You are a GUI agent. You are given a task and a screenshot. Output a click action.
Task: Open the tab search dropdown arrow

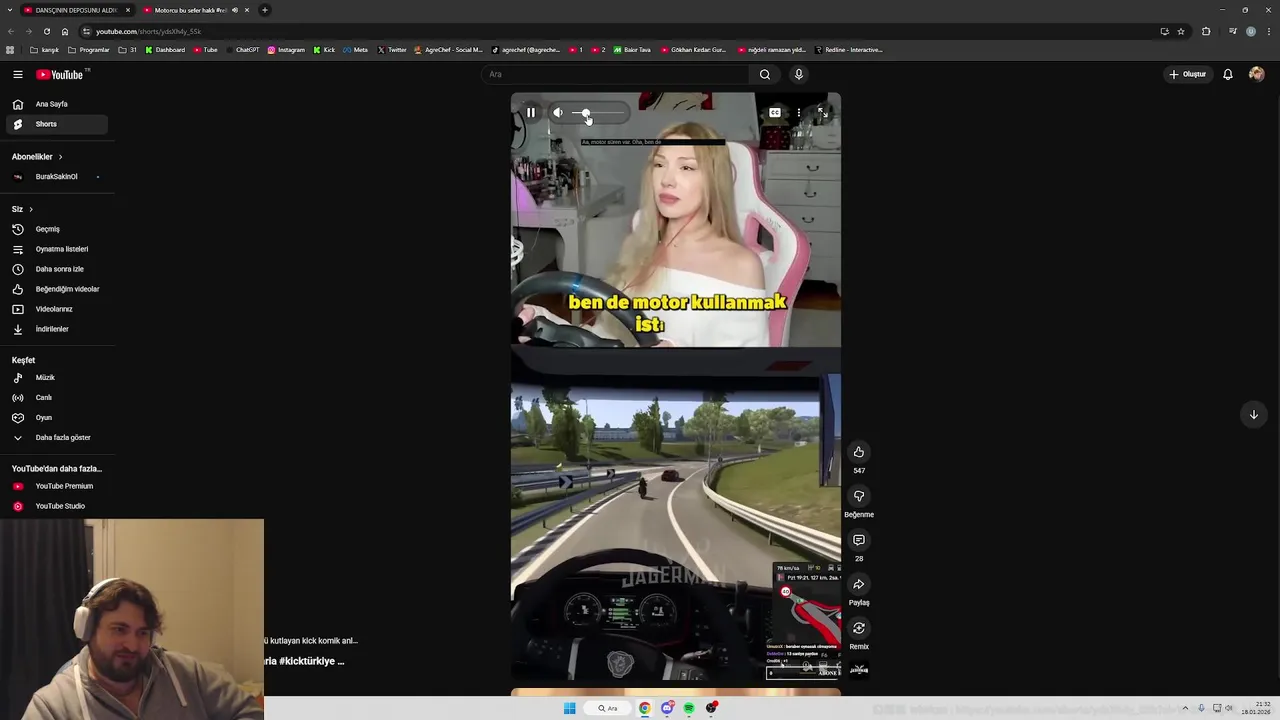pos(9,10)
